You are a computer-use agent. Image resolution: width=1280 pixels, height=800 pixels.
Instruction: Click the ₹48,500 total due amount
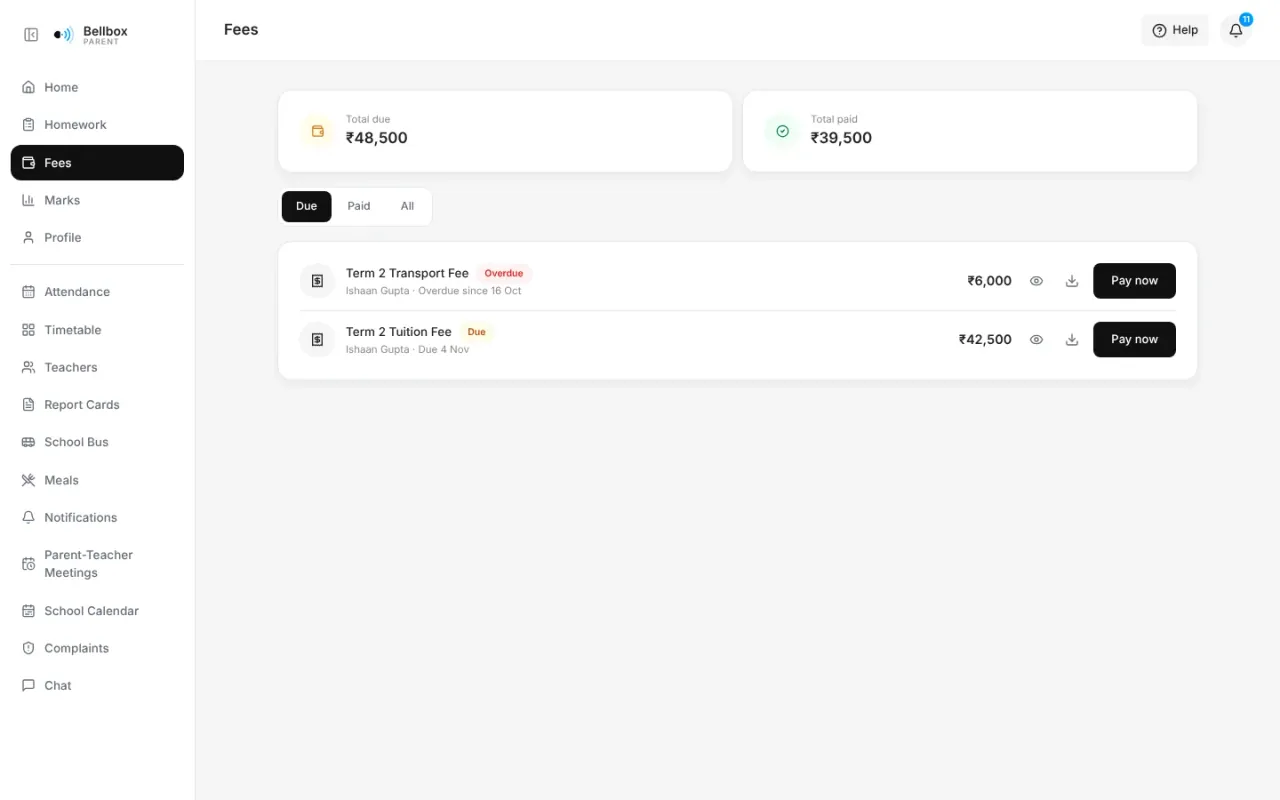coord(377,138)
